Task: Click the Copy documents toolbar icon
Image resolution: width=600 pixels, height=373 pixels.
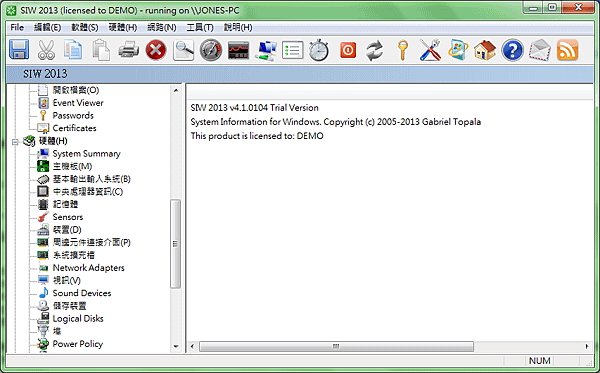Action: [x=73, y=50]
